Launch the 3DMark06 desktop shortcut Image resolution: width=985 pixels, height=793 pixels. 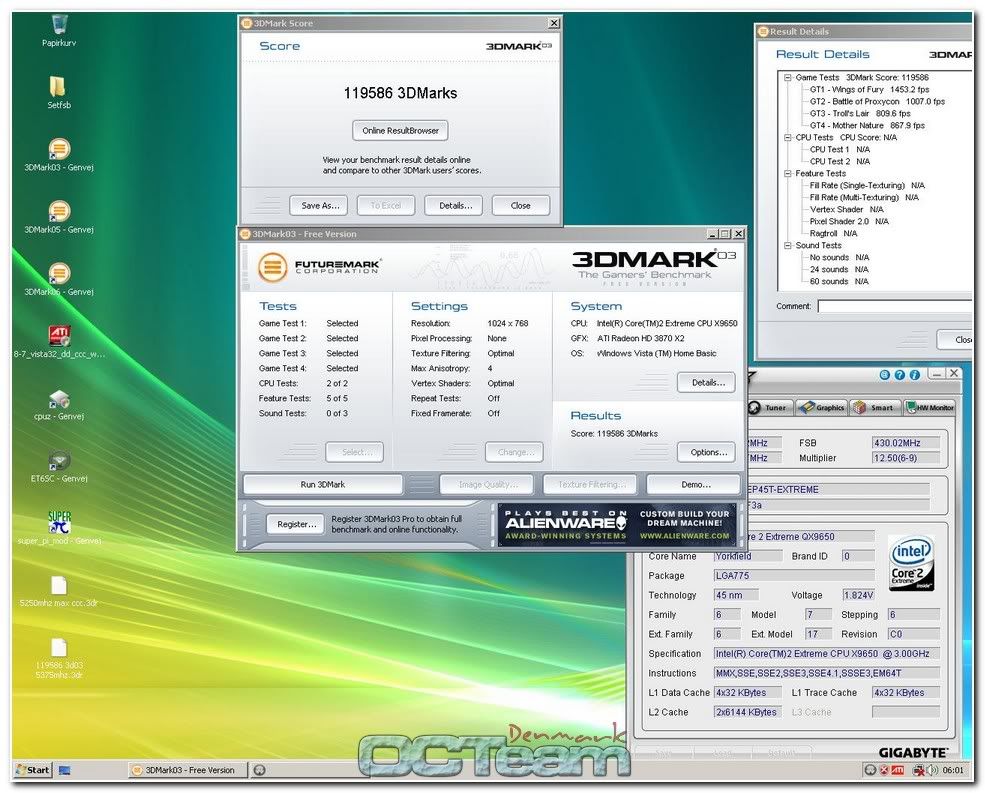59,273
